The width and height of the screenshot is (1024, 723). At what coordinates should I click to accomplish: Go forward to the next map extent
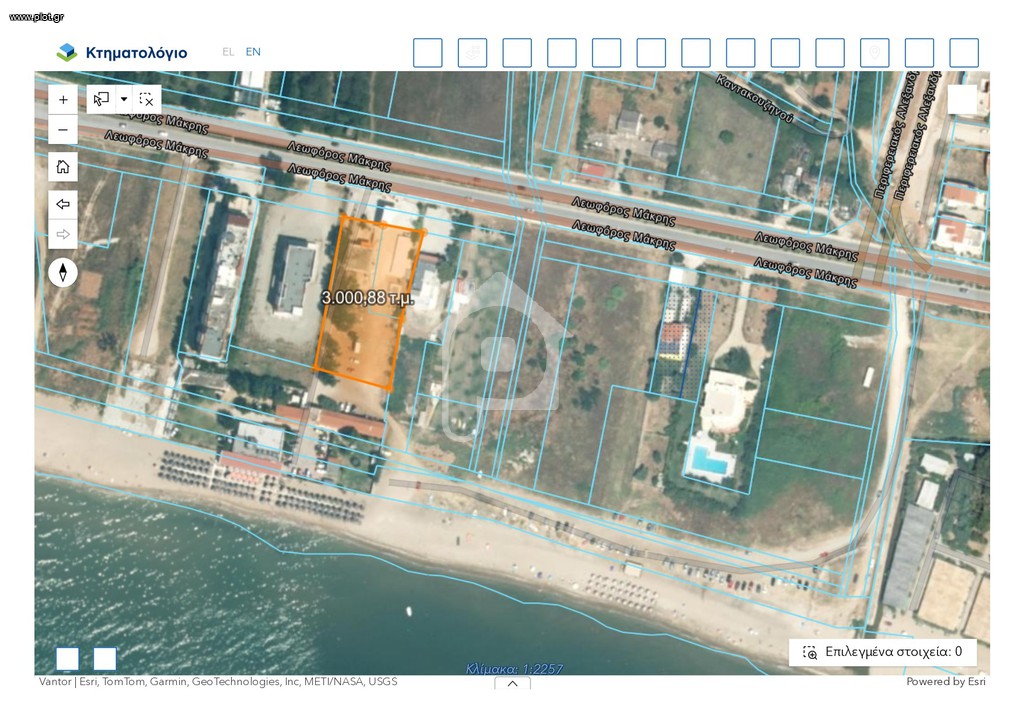point(63,234)
